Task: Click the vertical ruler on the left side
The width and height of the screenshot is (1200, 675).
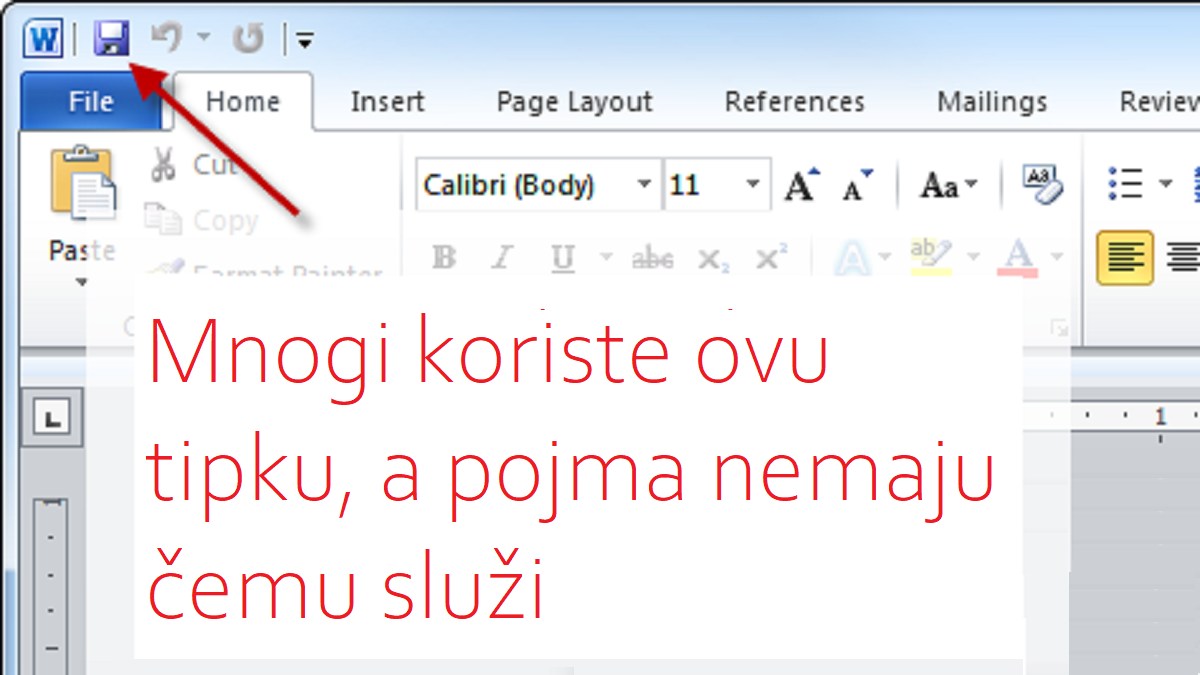Action: click(50, 585)
